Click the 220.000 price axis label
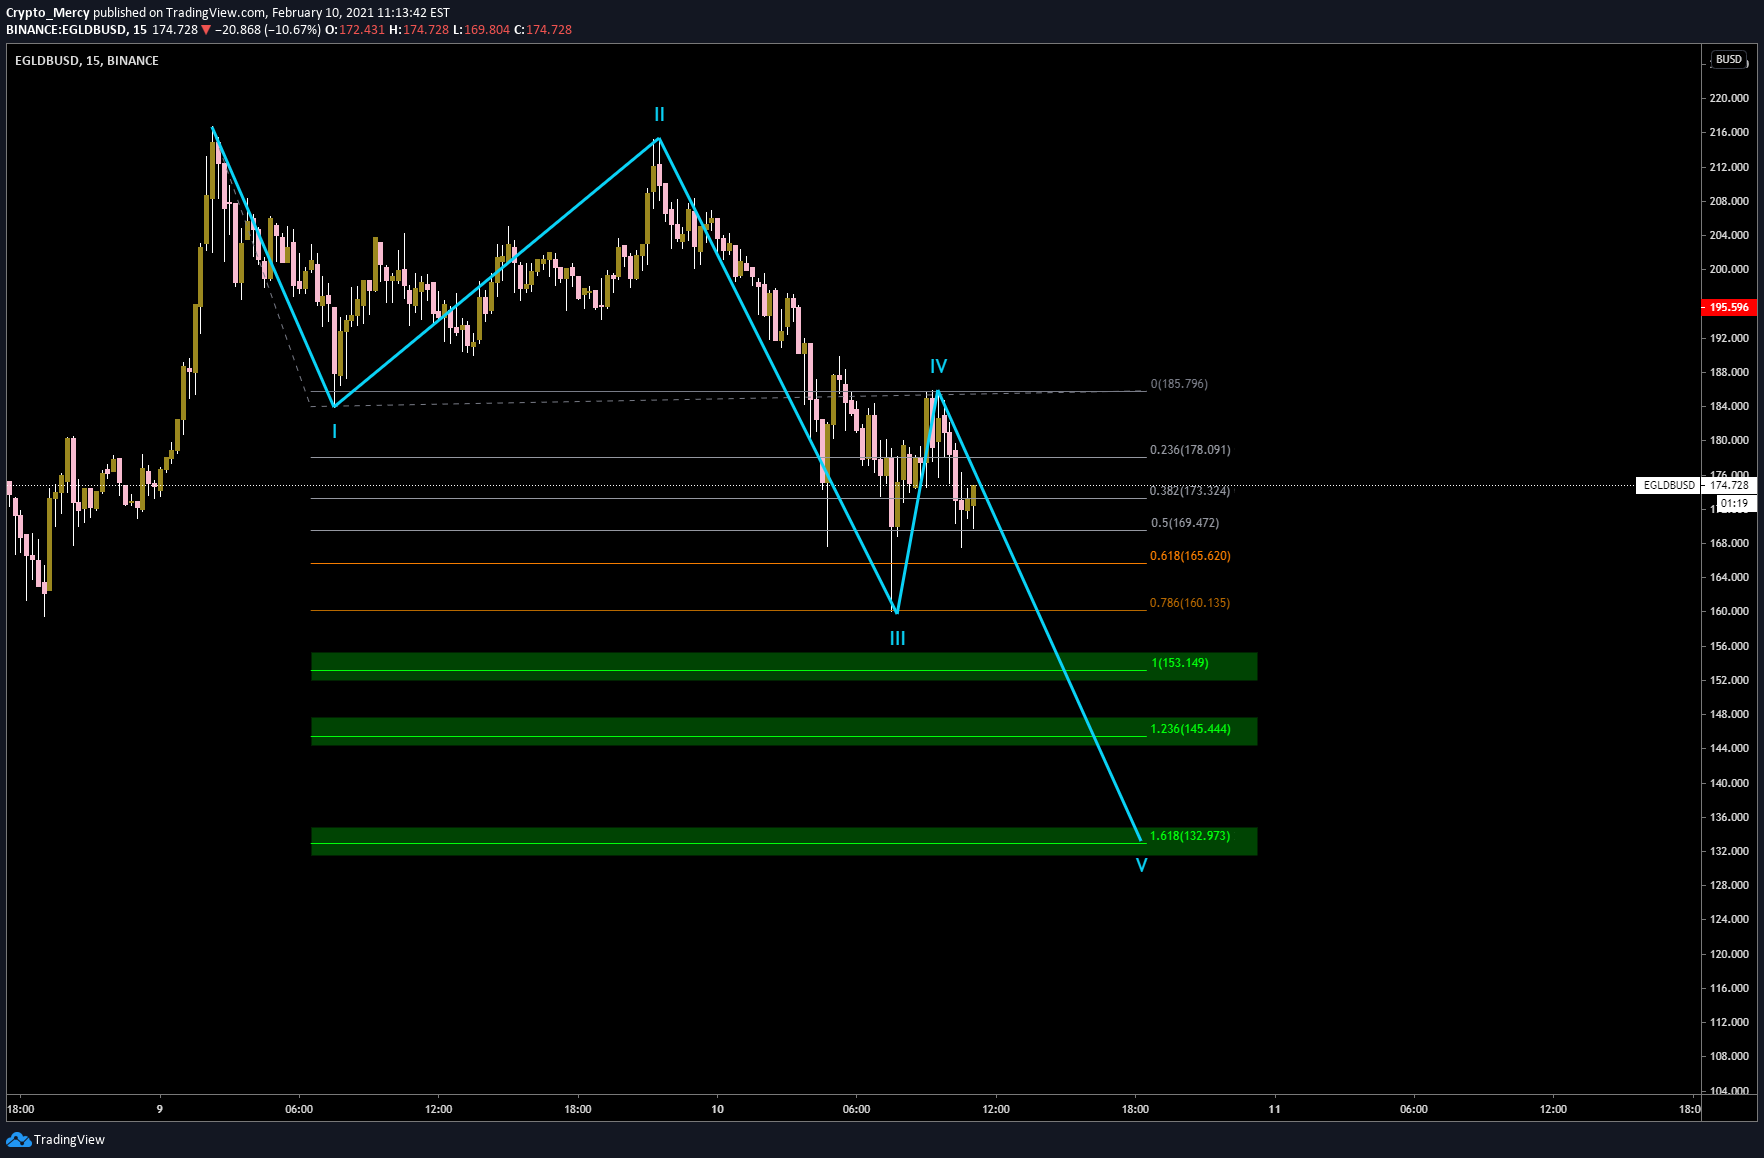 click(1729, 98)
